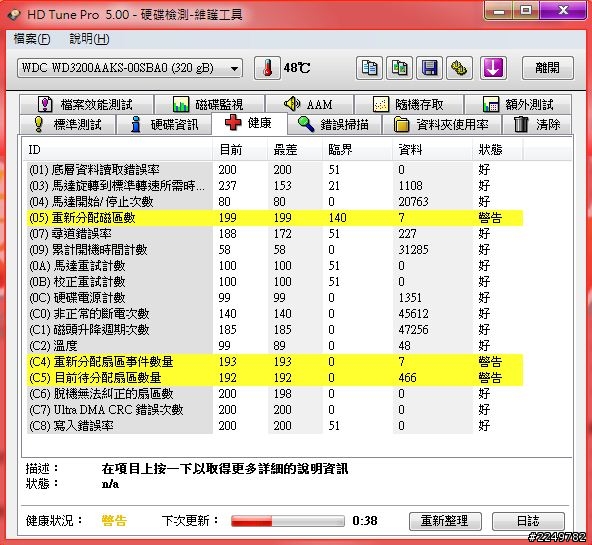
Task: Select row (07) 尋道錯誤率
Action: point(274,234)
